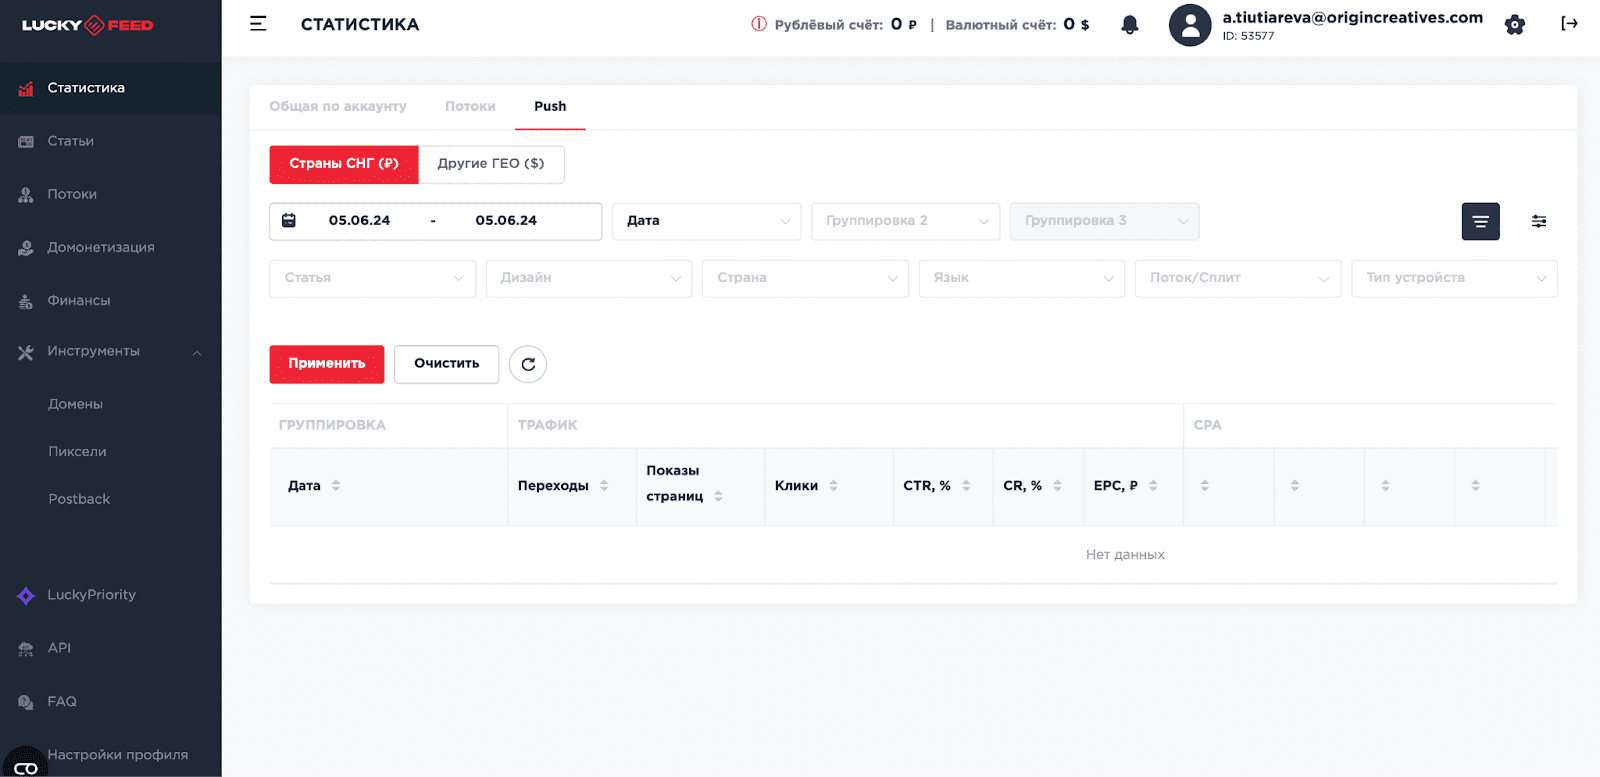The image size is (1600, 777).
Task: Click the refresh circular arrow icon
Action: click(x=528, y=364)
